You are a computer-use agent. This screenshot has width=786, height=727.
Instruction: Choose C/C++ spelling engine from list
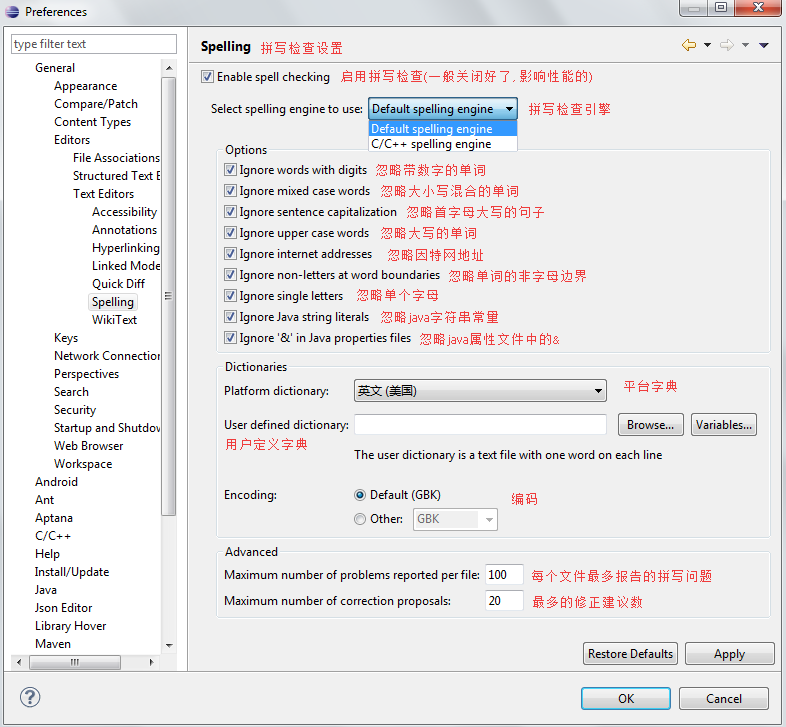click(443, 144)
